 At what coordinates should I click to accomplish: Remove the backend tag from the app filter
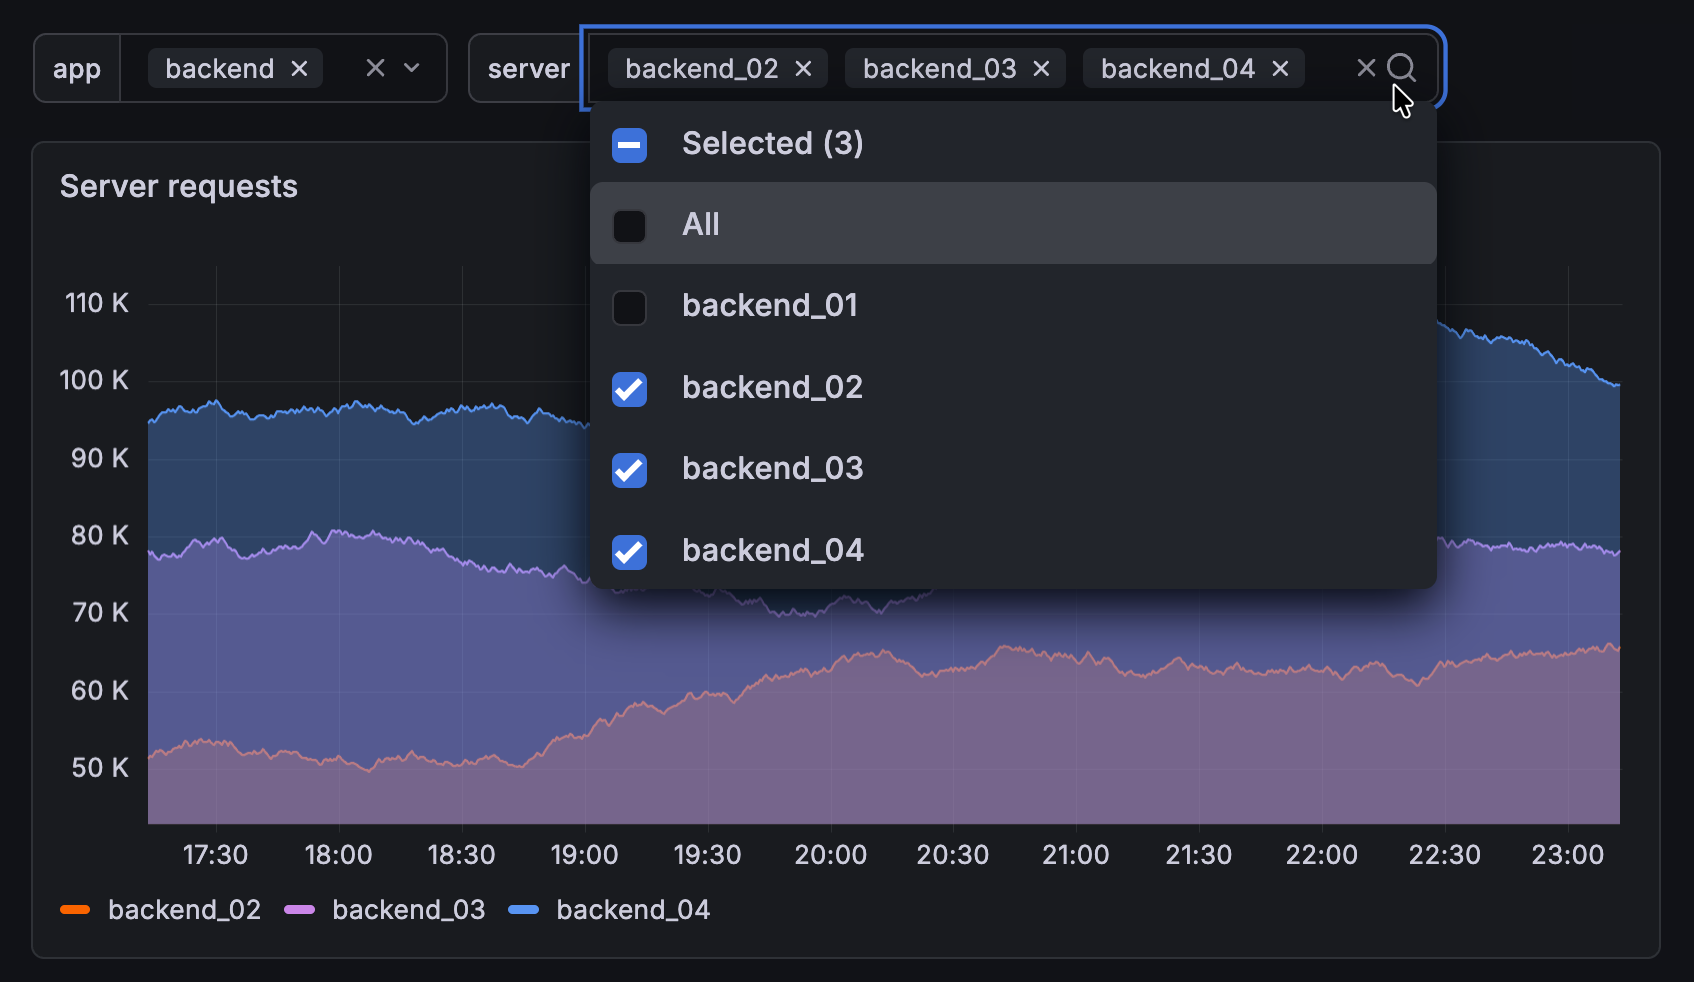299,68
